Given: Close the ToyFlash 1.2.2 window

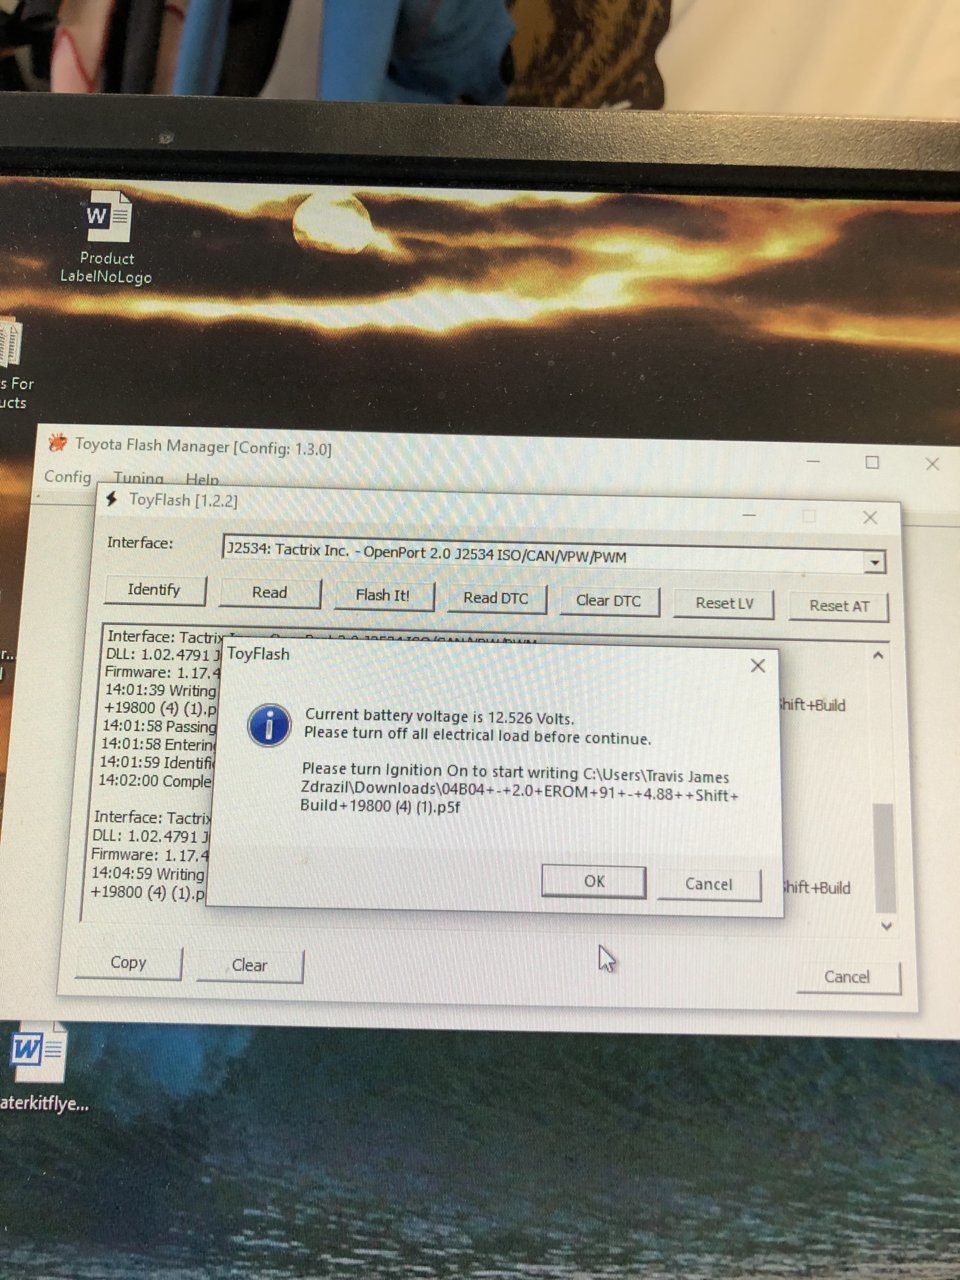Looking at the screenshot, I should coord(870,517).
